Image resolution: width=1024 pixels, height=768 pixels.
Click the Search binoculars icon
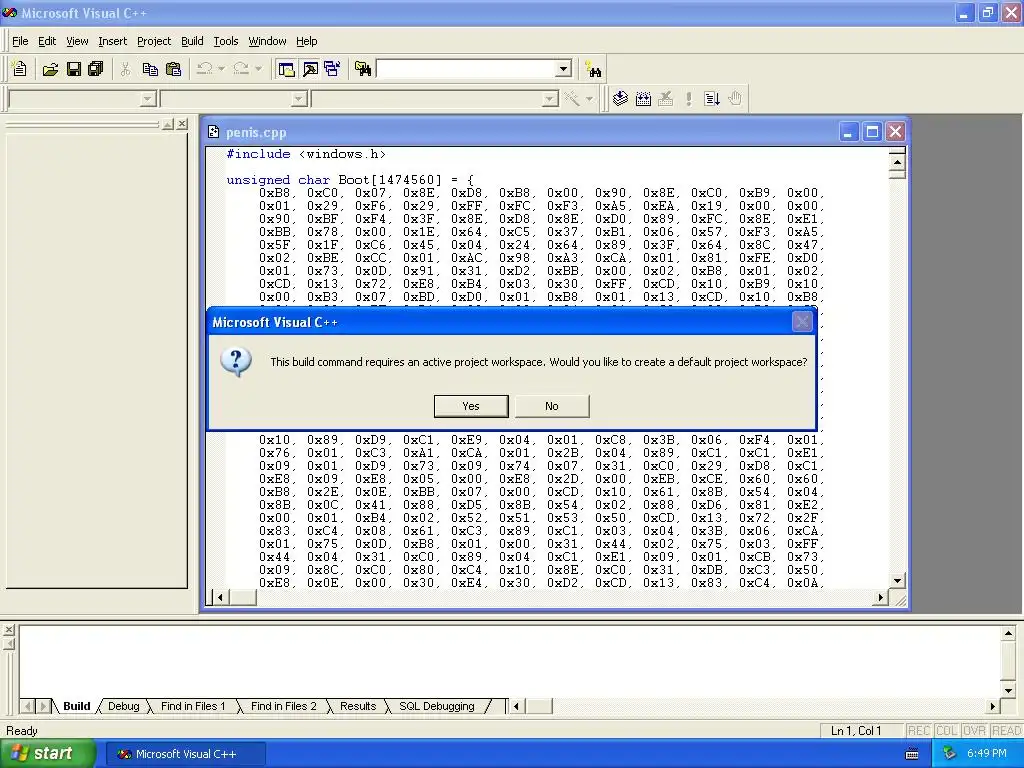click(x=593, y=69)
